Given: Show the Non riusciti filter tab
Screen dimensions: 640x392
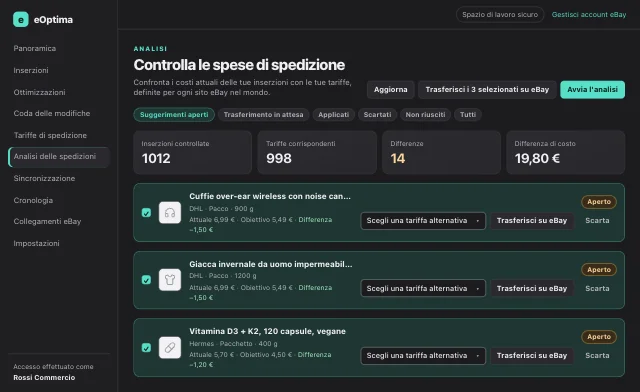Looking at the screenshot, I should (x=425, y=115).
